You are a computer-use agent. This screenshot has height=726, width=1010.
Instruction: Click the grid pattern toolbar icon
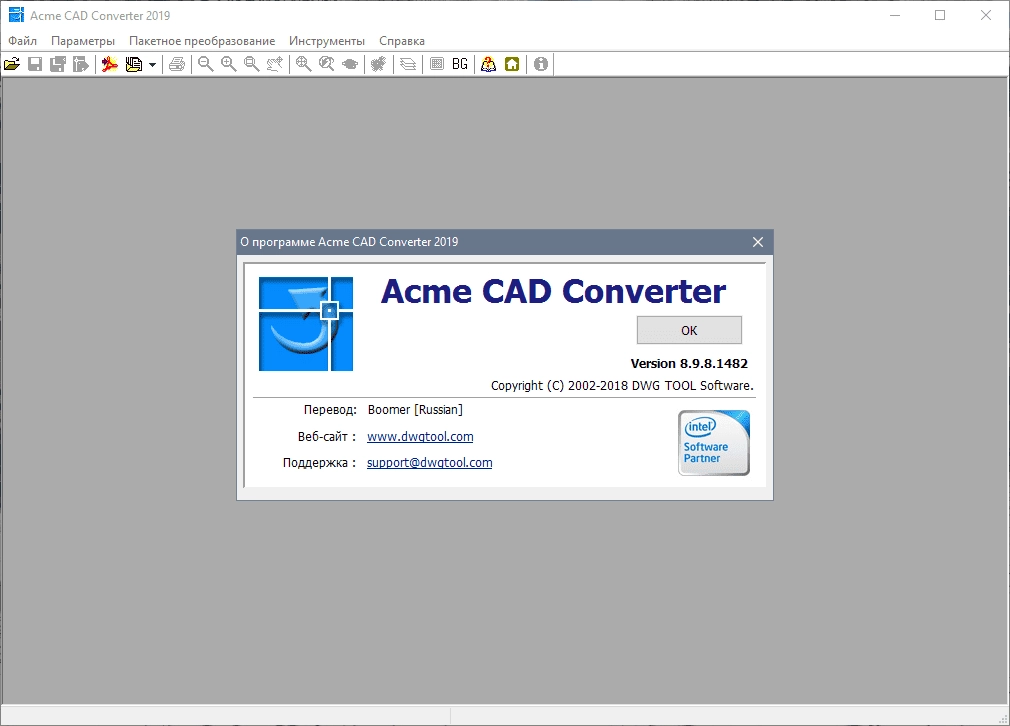click(437, 64)
